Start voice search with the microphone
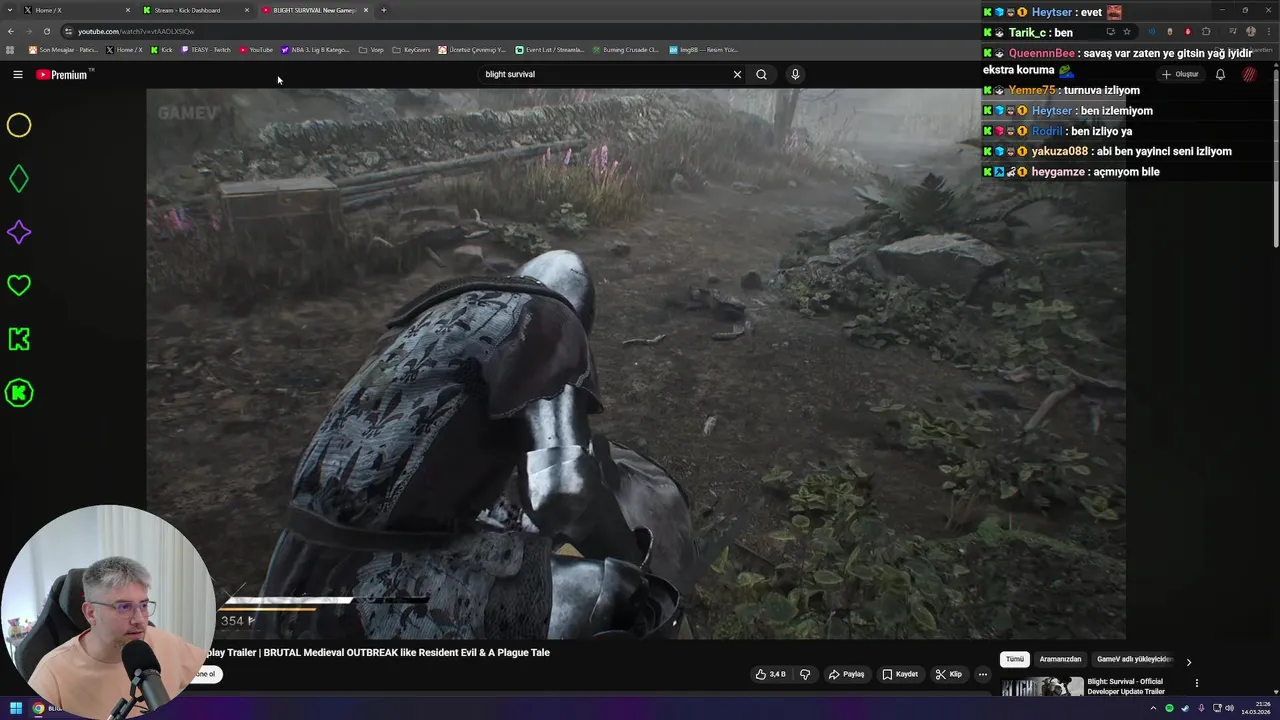This screenshot has width=1280, height=720. pos(795,74)
